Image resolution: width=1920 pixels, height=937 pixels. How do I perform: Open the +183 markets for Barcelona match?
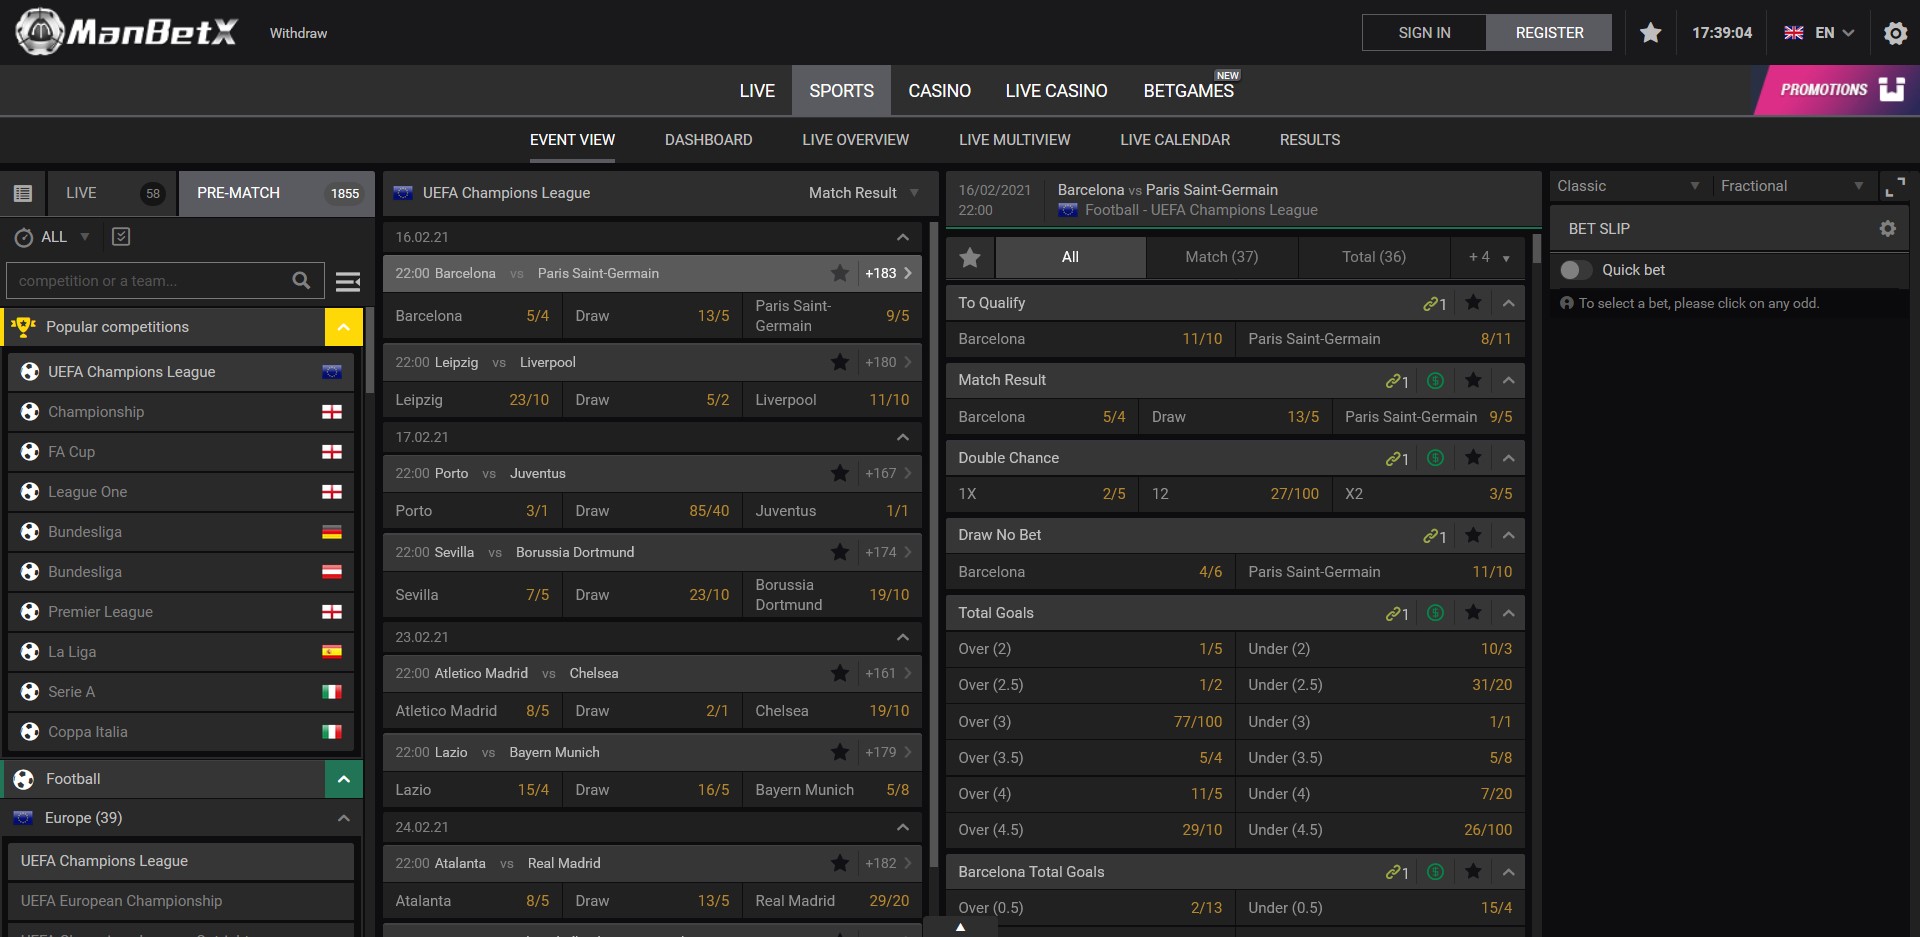click(888, 273)
